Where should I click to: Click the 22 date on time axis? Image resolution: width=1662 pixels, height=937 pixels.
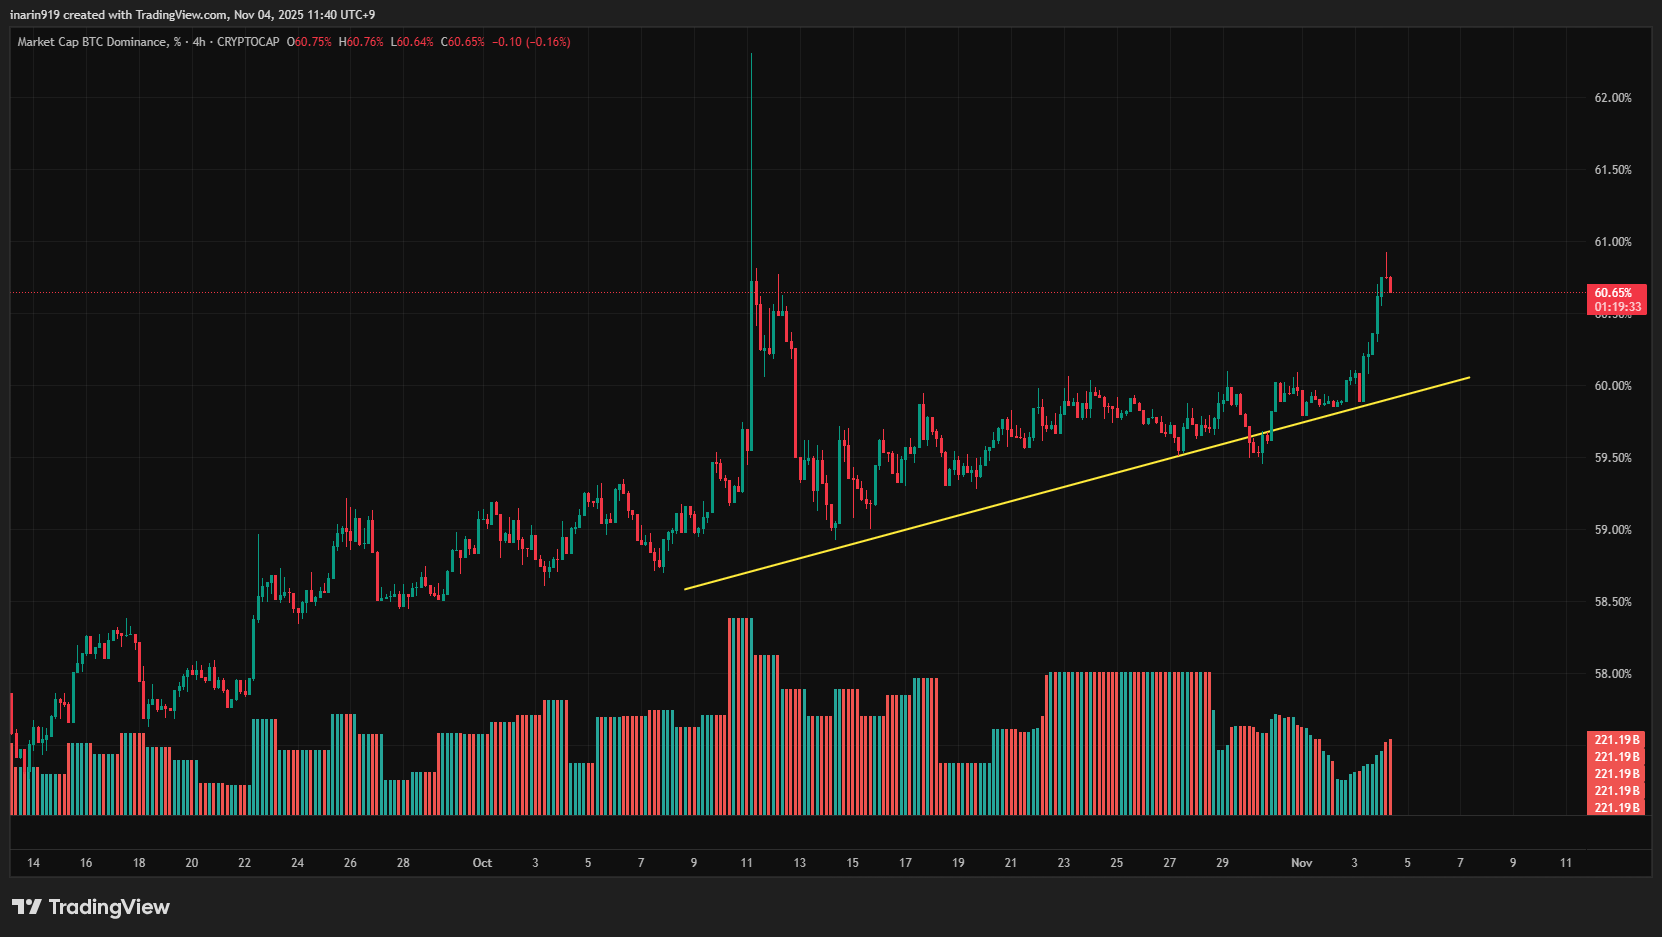pyautogui.click(x=244, y=863)
